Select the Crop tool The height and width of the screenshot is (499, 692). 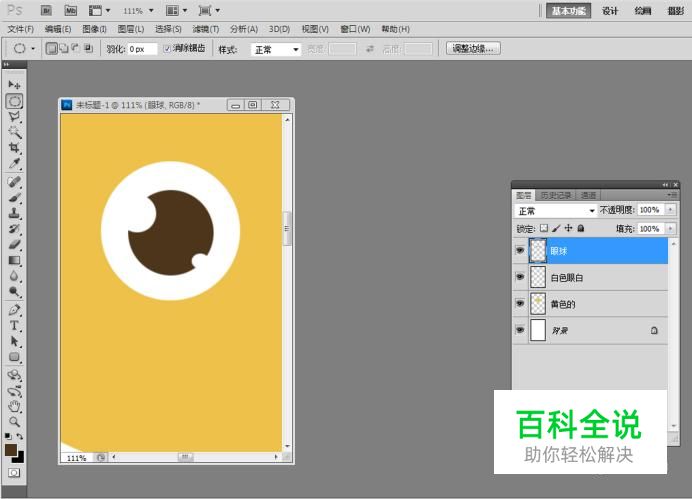coord(14,148)
